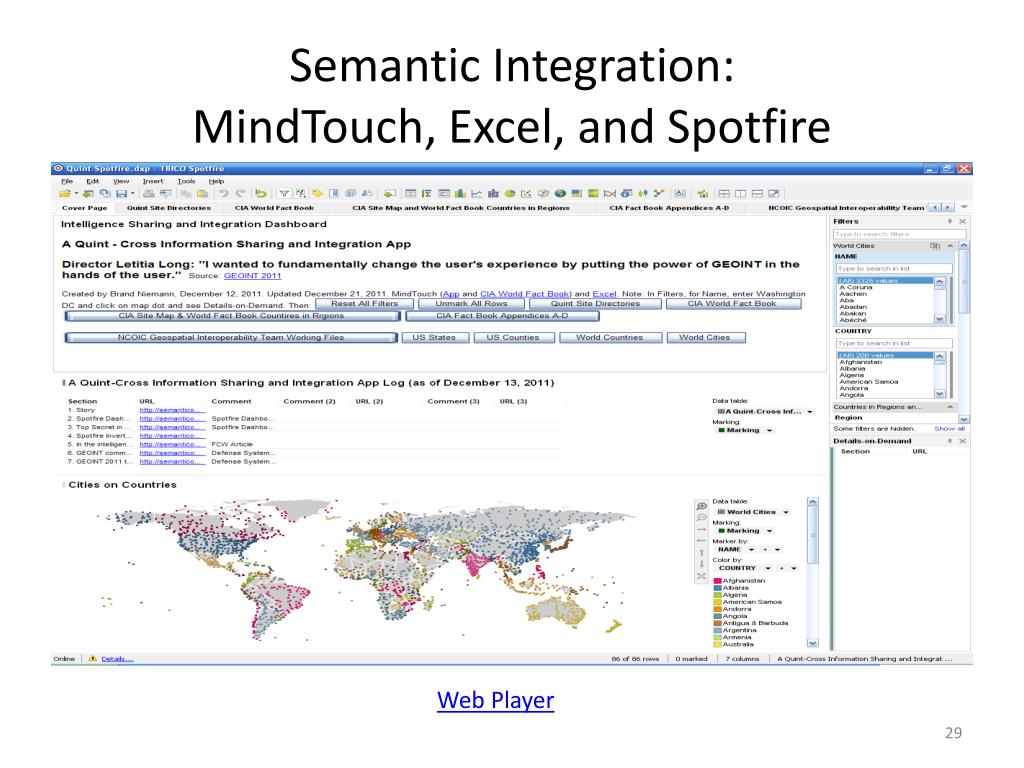The width and height of the screenshot is (1024, 768).
Task: Open the Tools menu
Action: pos(186,181)
